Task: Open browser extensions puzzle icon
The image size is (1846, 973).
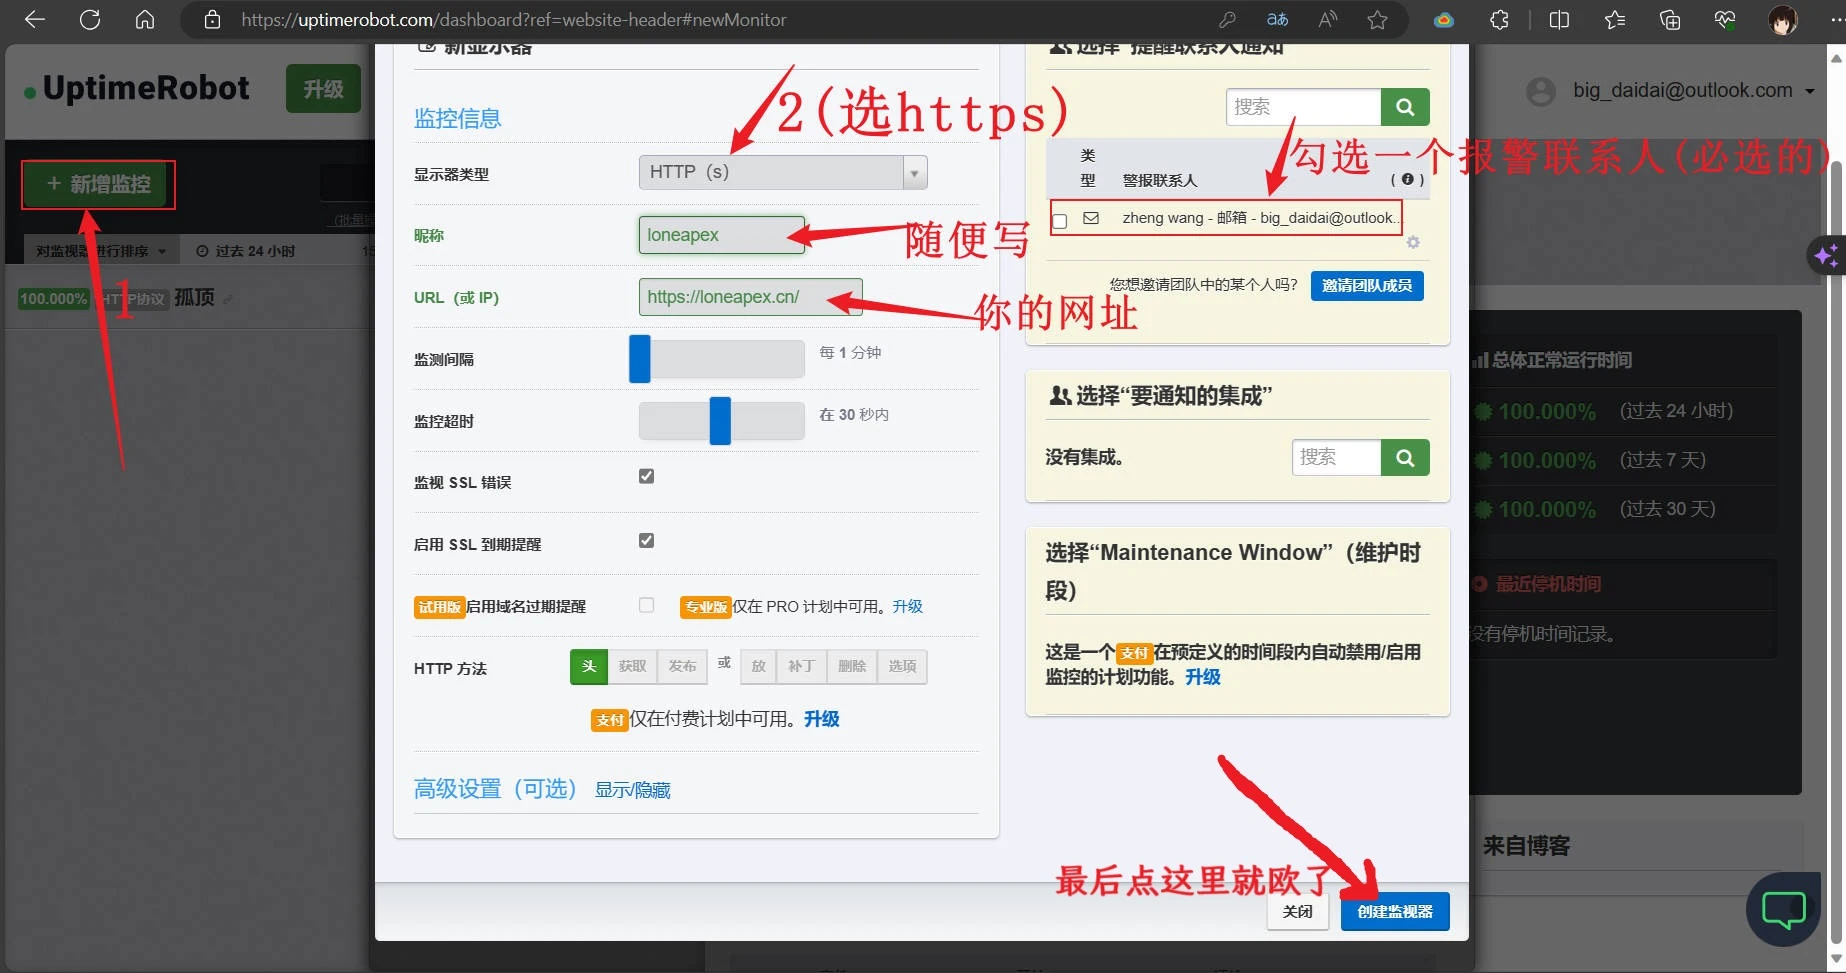Action: tap(1498, 20)
